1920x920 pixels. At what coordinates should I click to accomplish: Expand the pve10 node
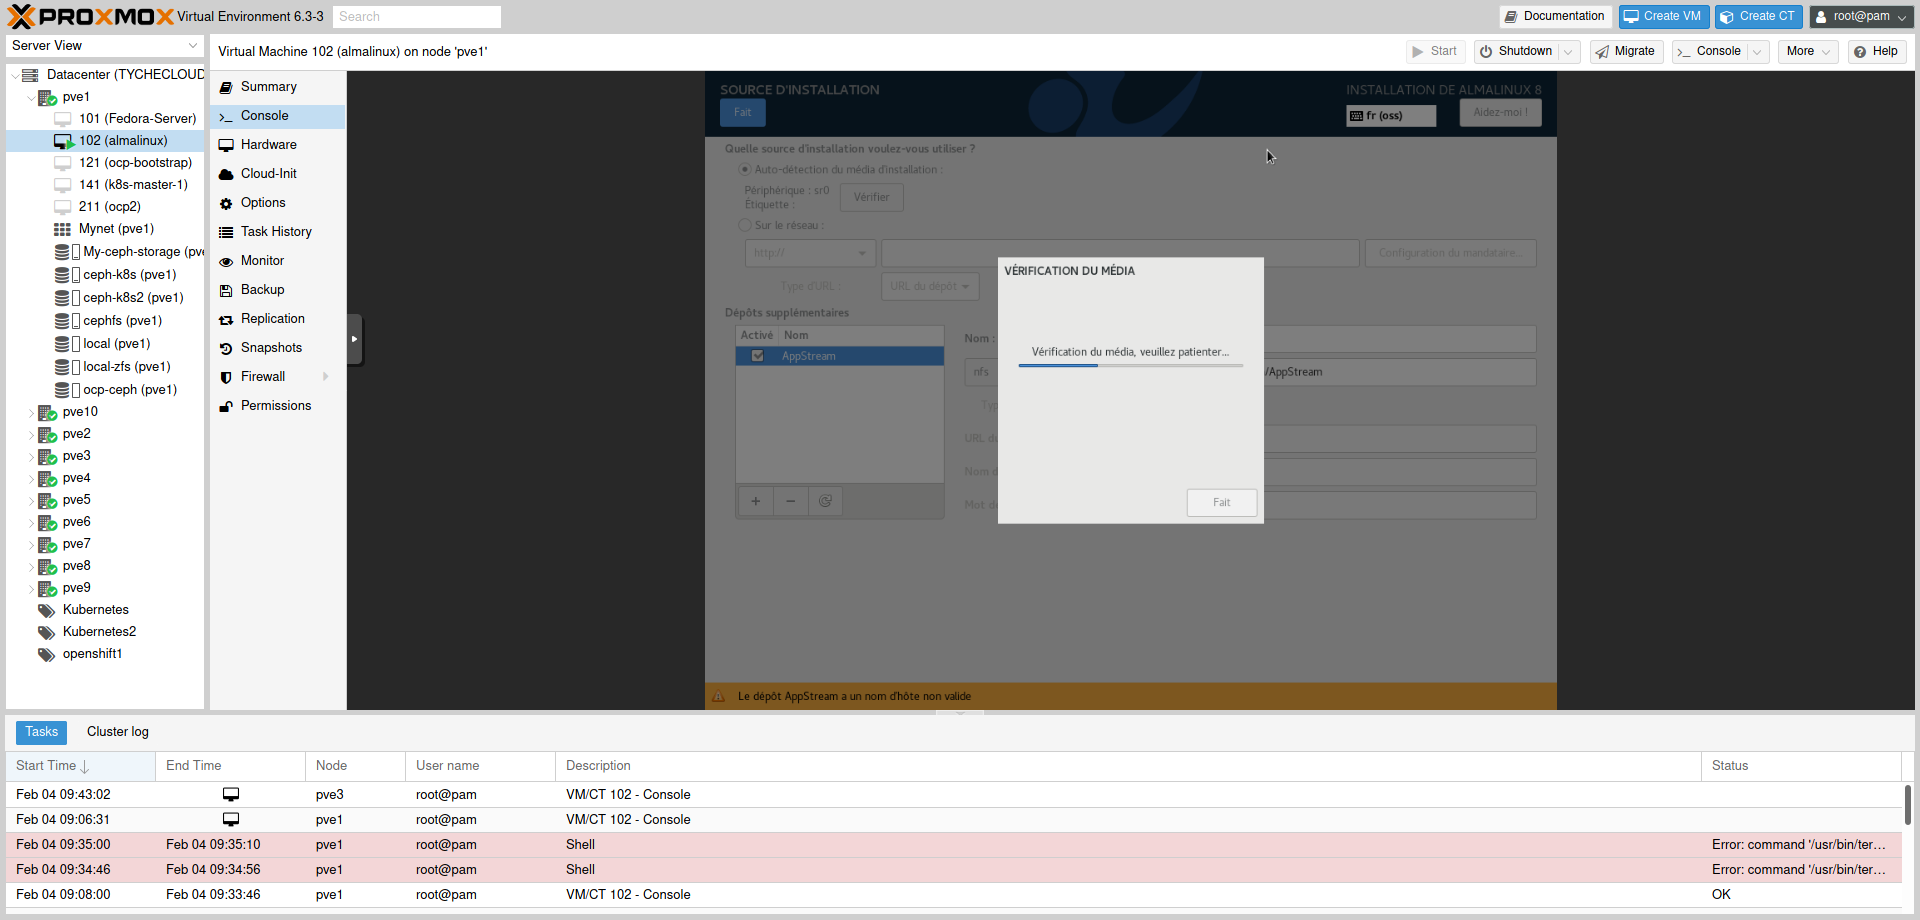(31, 413)
